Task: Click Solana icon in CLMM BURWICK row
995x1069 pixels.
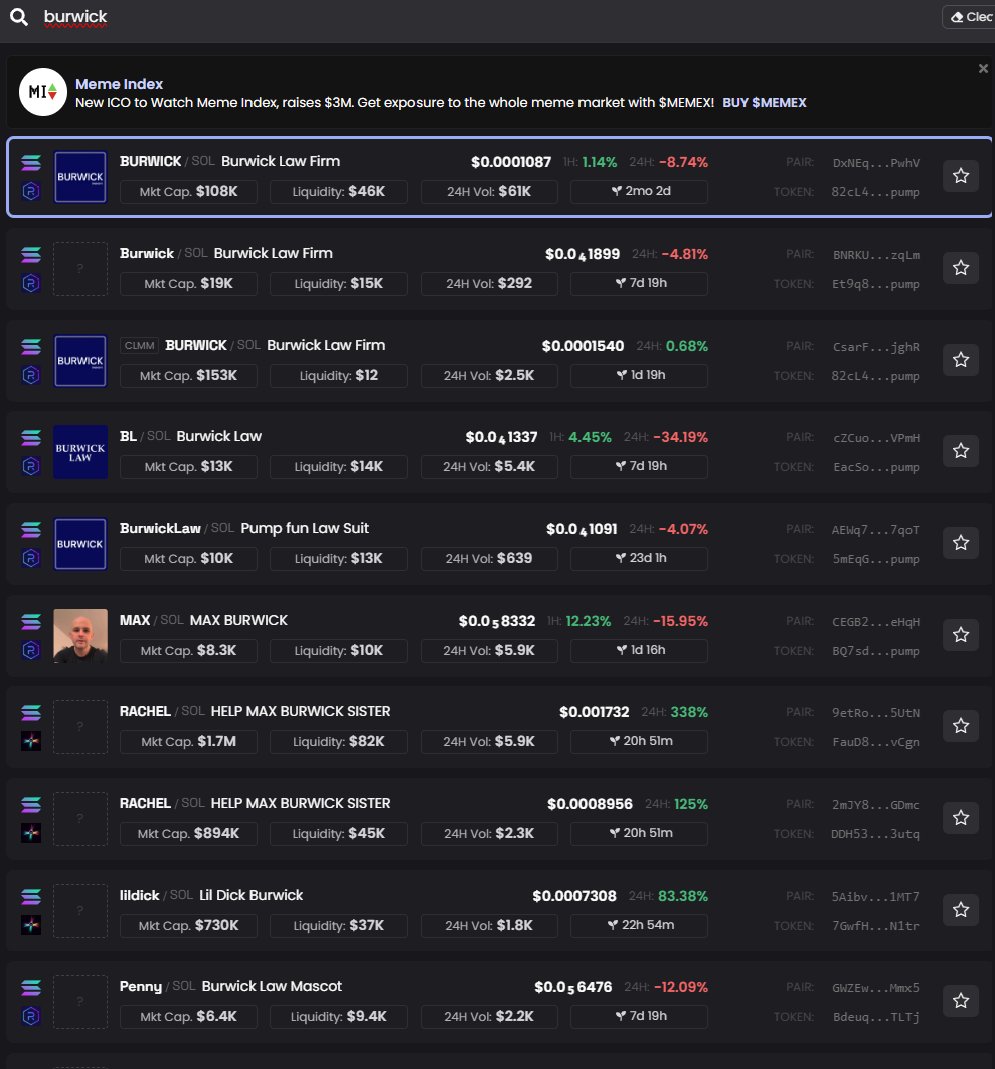Action: pyautogui.click(x=31, y=347)
